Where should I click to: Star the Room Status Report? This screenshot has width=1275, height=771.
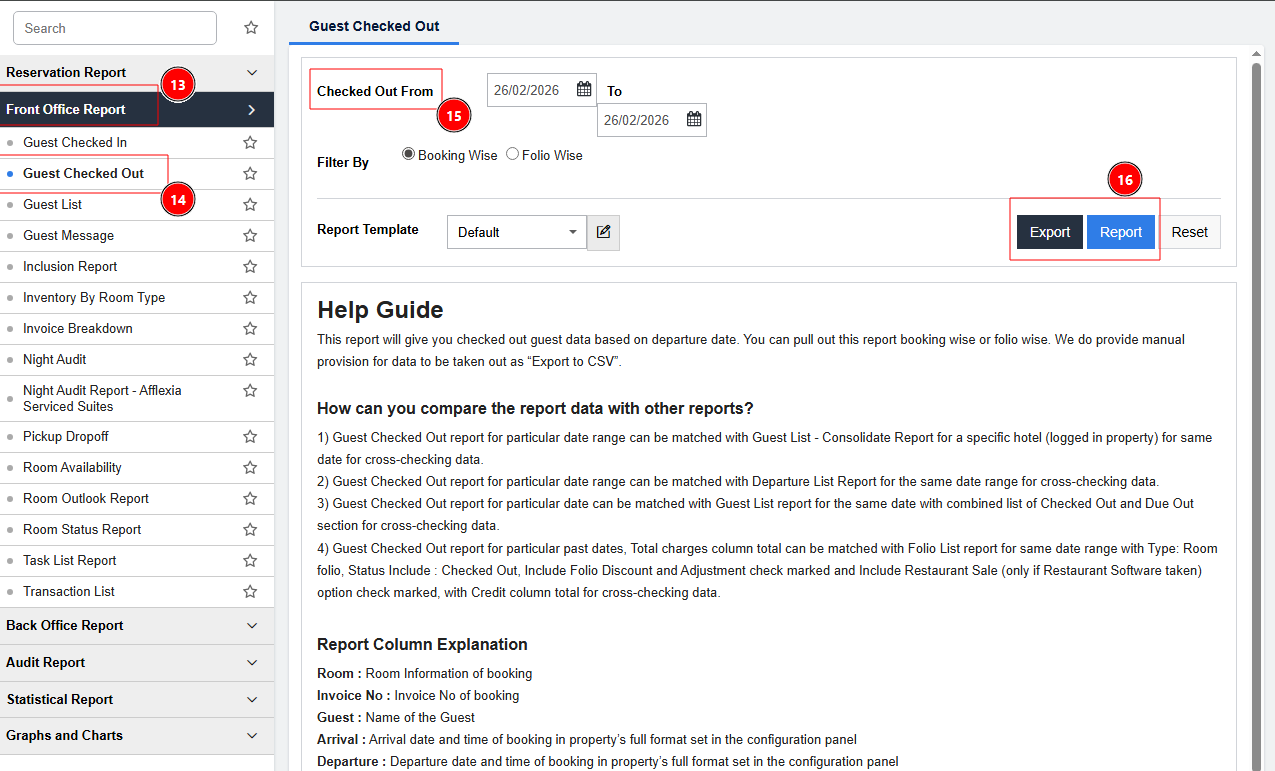[250, 530]
